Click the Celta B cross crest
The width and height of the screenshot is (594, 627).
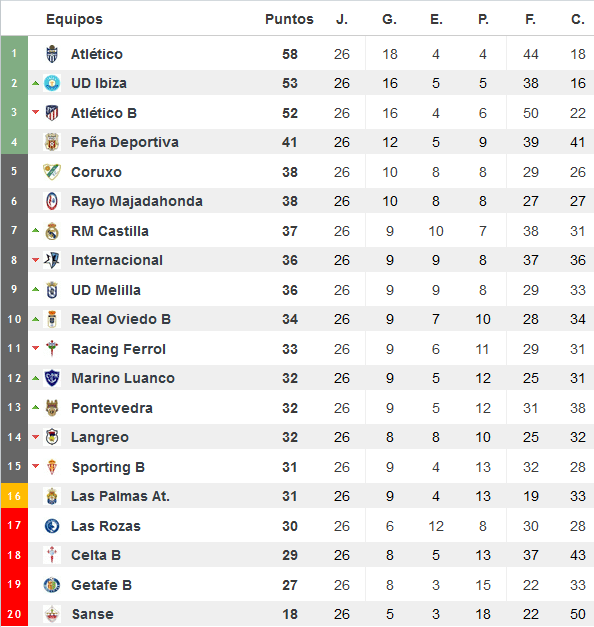point(52,555)
